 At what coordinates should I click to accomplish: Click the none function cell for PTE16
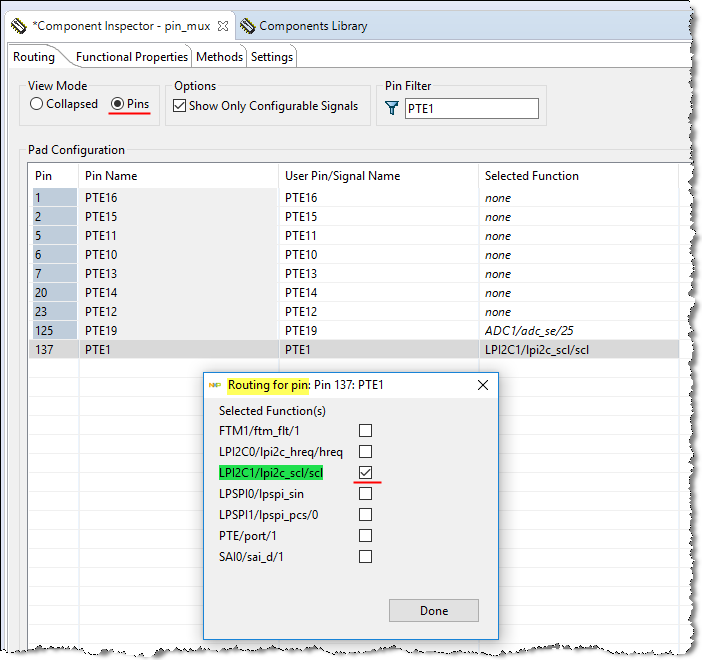[579, 197]
